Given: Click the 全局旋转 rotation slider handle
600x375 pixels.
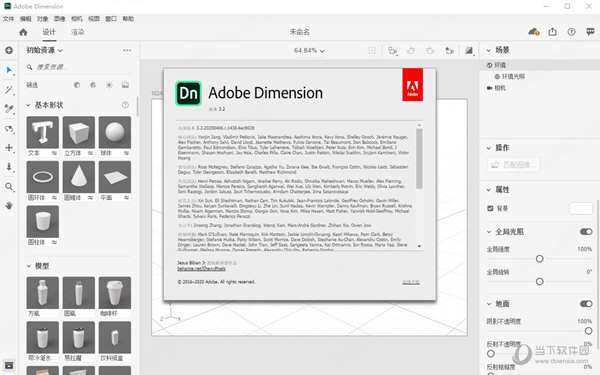Looking at the screenshot, I should (540, 282).
